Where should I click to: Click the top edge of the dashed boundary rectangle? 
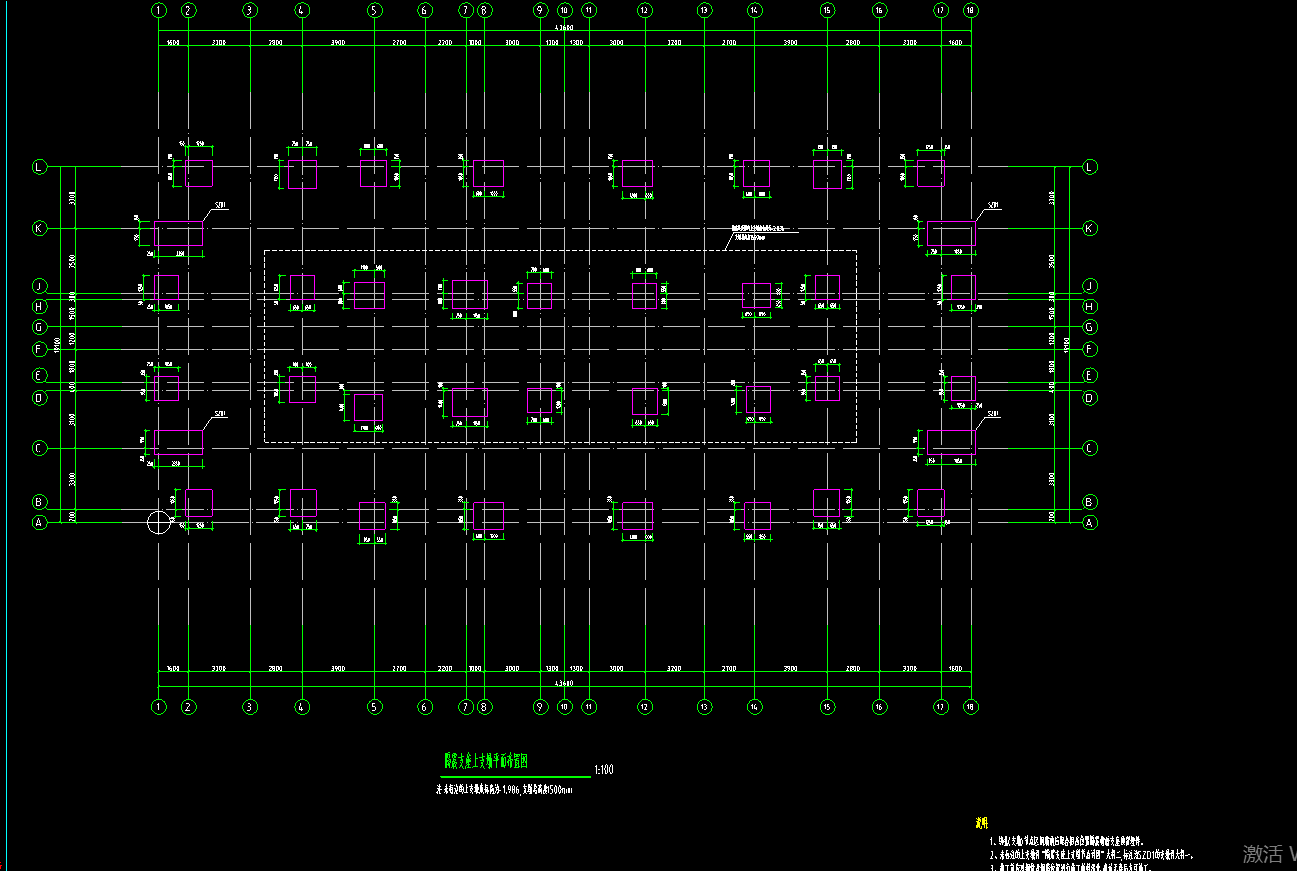pos(560,251)
